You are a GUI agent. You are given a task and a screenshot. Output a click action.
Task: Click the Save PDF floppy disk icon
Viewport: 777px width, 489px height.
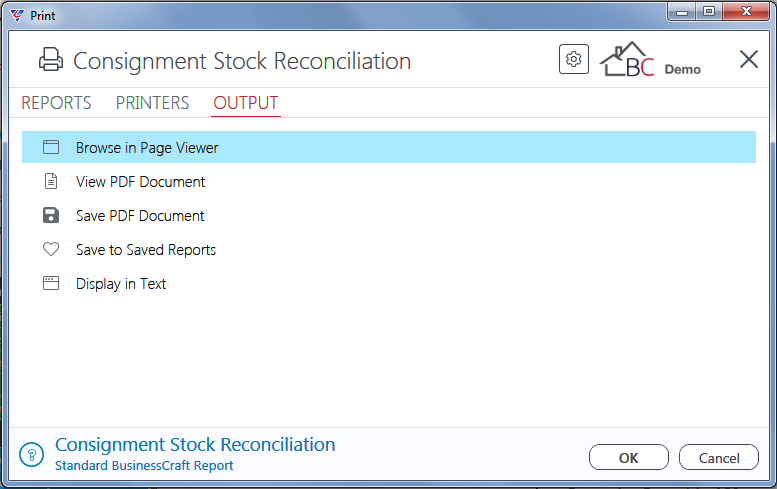pos(51,216)
